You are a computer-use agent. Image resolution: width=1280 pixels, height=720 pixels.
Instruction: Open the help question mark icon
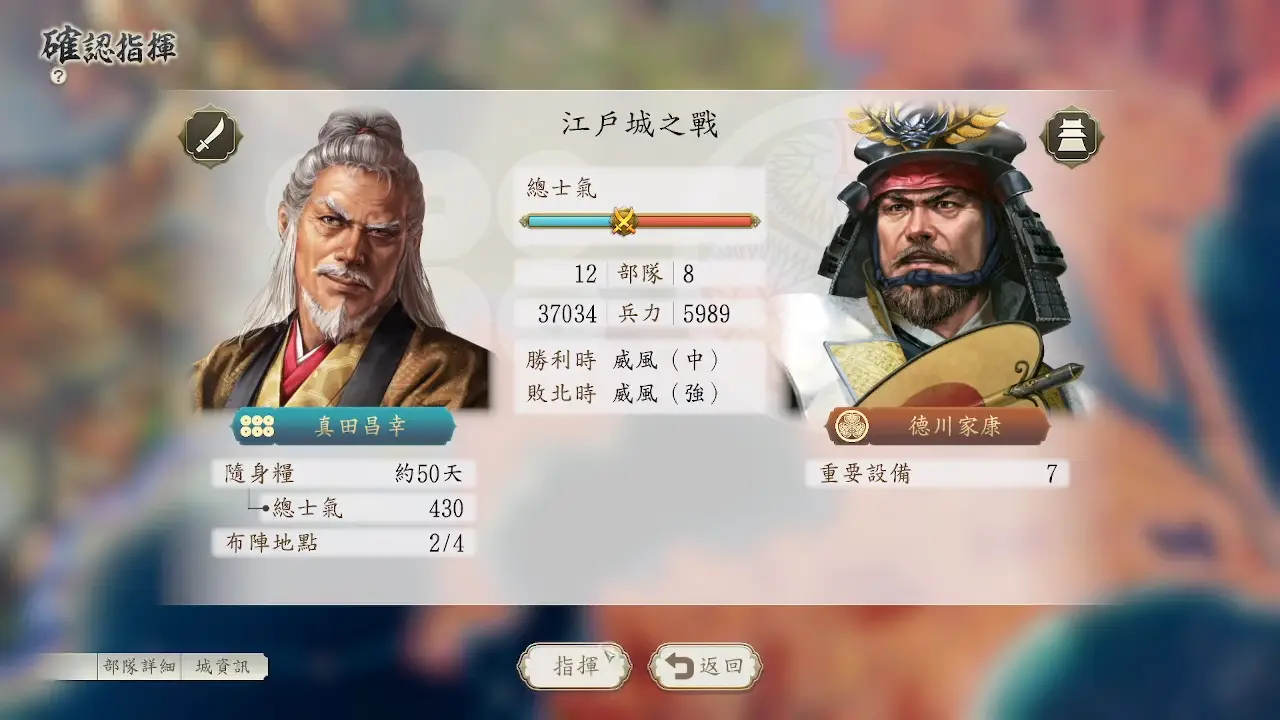[59, 76]
